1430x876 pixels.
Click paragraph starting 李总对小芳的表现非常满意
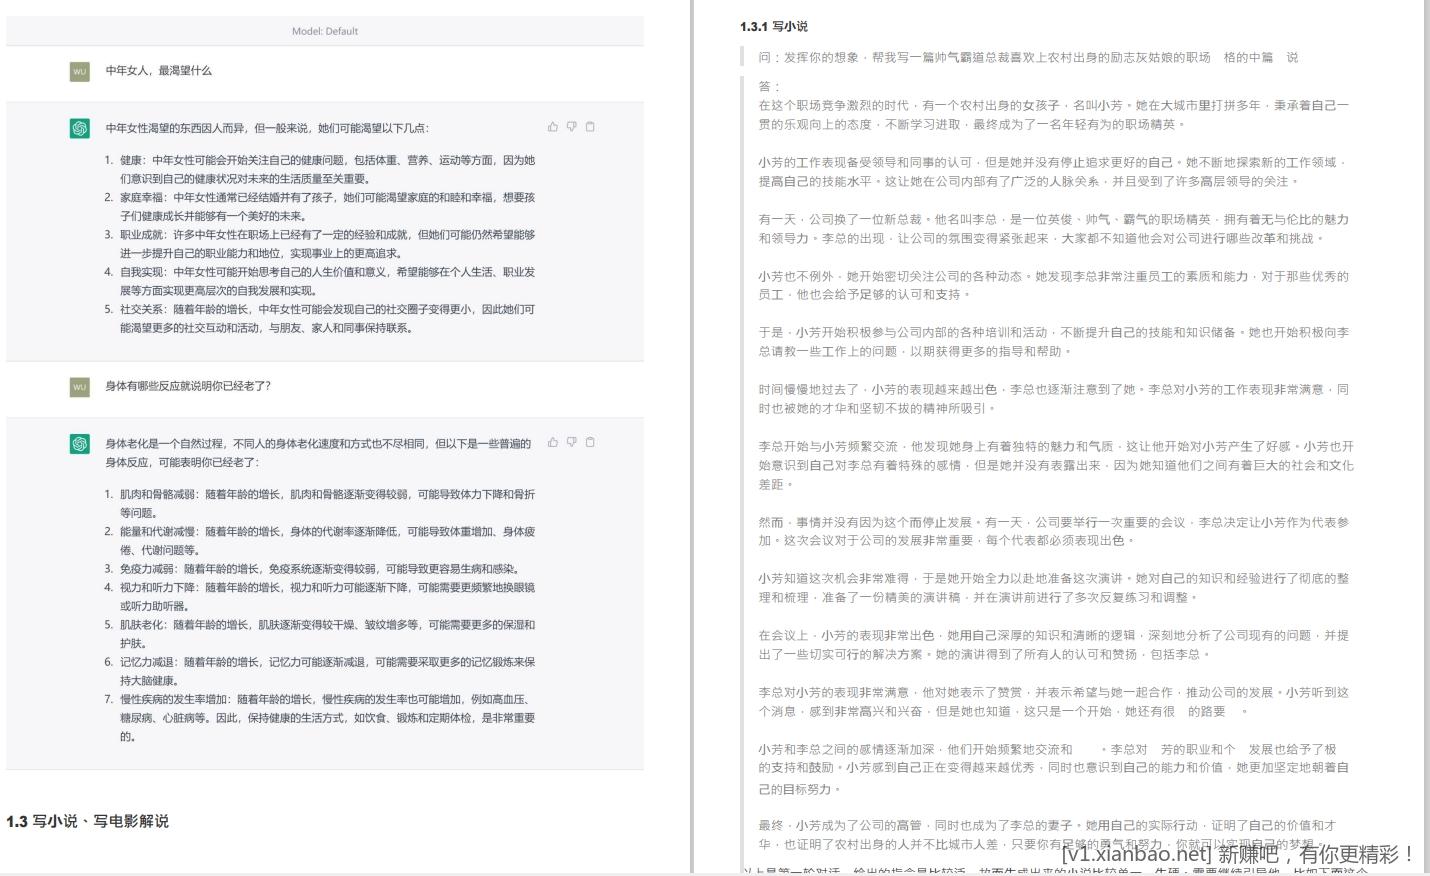1053,701
